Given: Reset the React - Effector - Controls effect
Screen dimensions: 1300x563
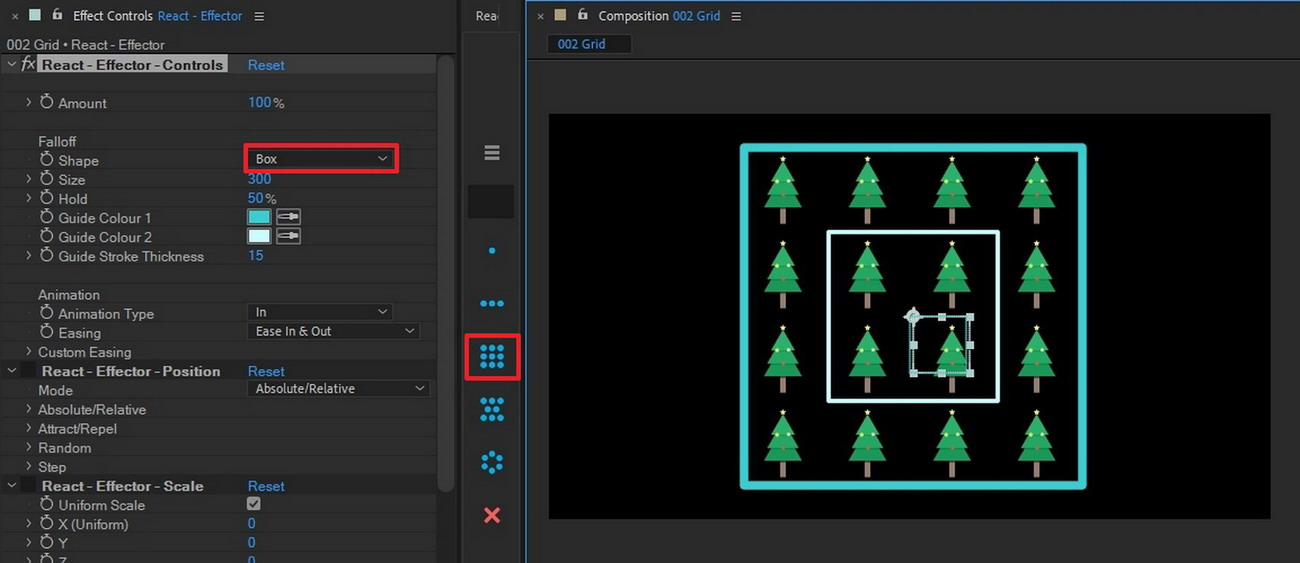Looking at the screenshot, I should 266,65.
